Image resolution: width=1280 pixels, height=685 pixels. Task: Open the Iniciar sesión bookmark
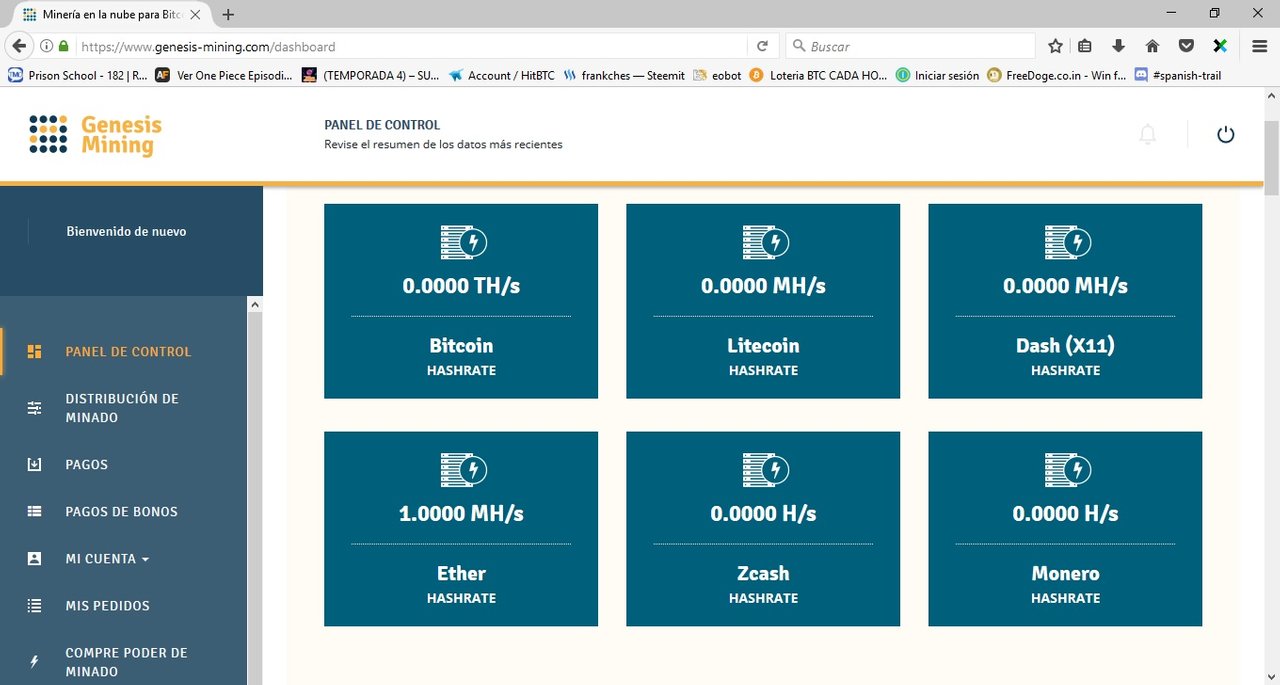[938, 75]
